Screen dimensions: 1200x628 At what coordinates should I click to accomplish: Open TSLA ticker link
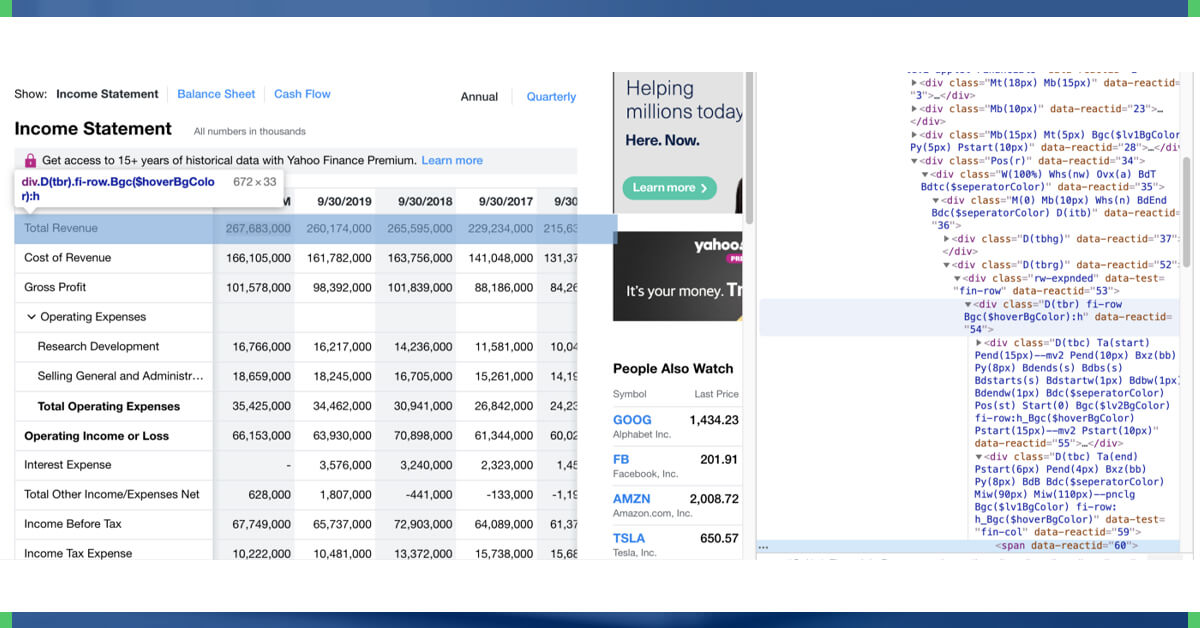(629, 538)
